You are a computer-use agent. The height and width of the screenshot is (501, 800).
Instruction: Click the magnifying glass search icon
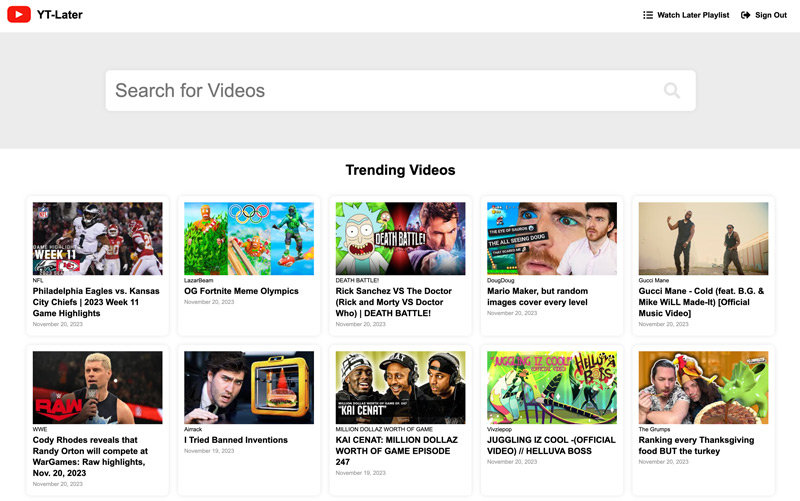pyautogui.click(x=671, y=90)
